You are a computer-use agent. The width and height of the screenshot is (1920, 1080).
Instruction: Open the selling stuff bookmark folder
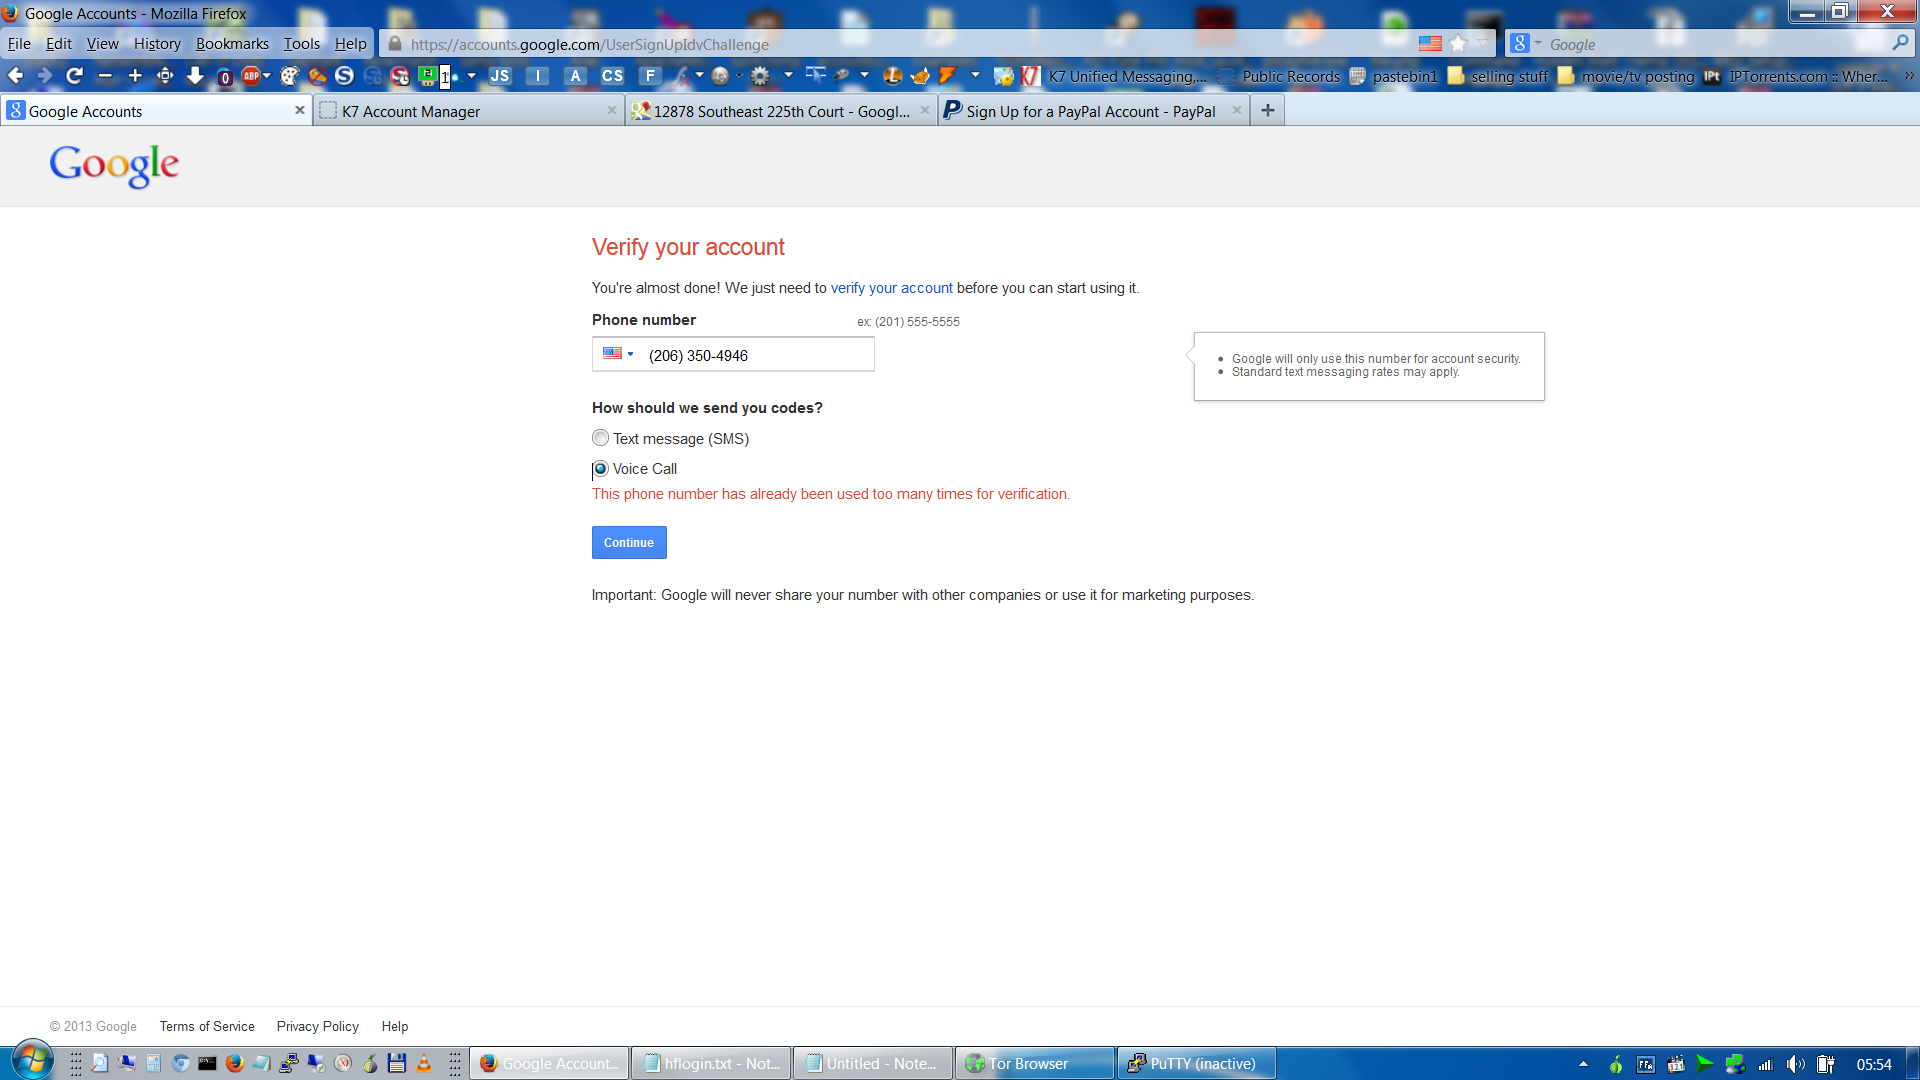click(1498, 76)
